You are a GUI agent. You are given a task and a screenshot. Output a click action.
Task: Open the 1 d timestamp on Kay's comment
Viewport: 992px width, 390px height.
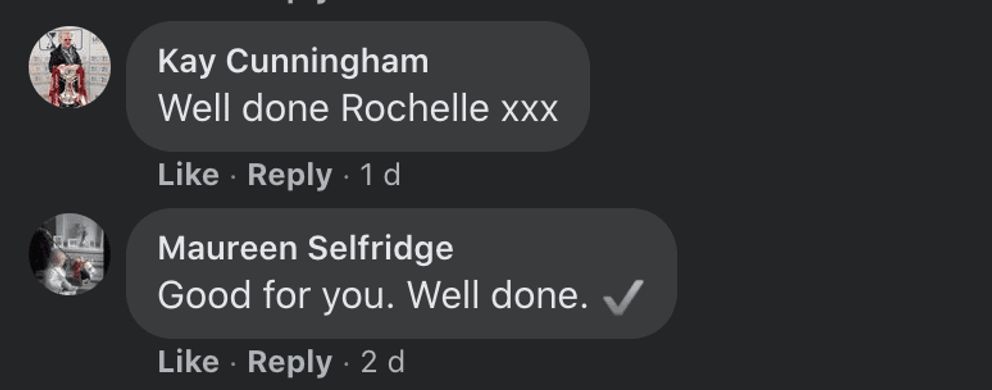(x=380, y=175)
